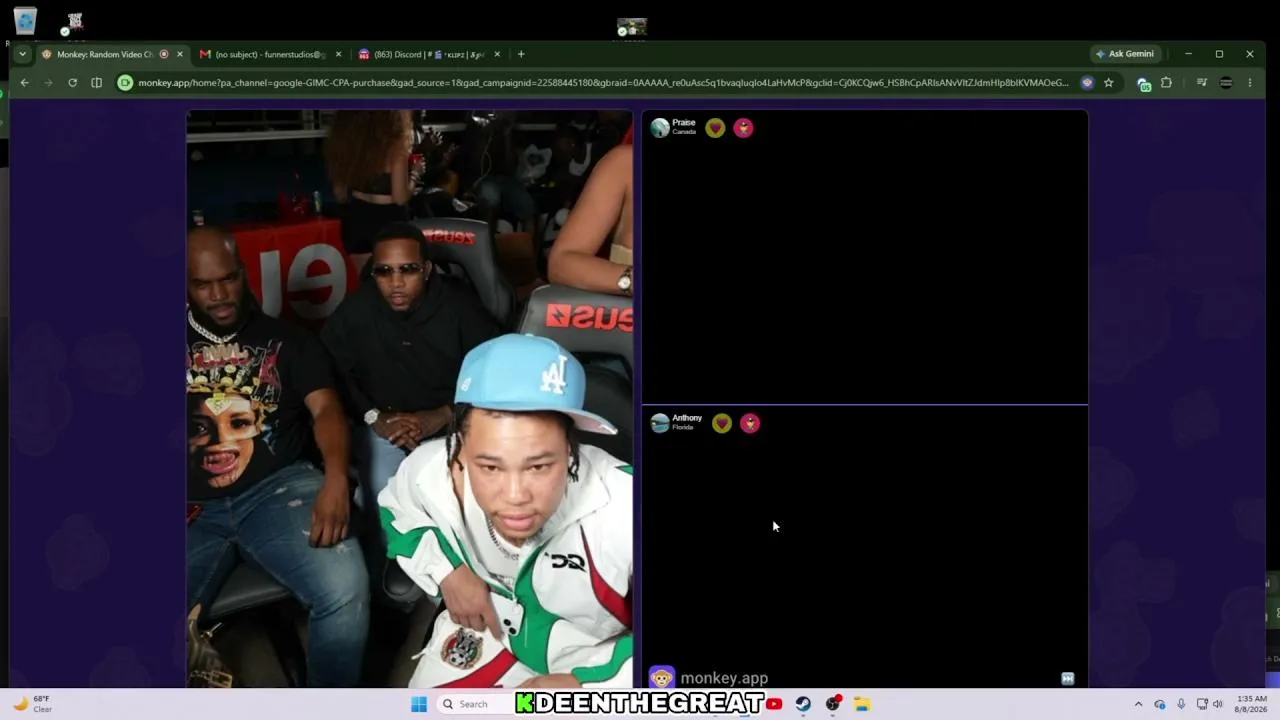This screenshot has width=1280, height=720.
Task: Click the Ask Gemini button
Action: pyautogui.click(x=1125, y=54)
